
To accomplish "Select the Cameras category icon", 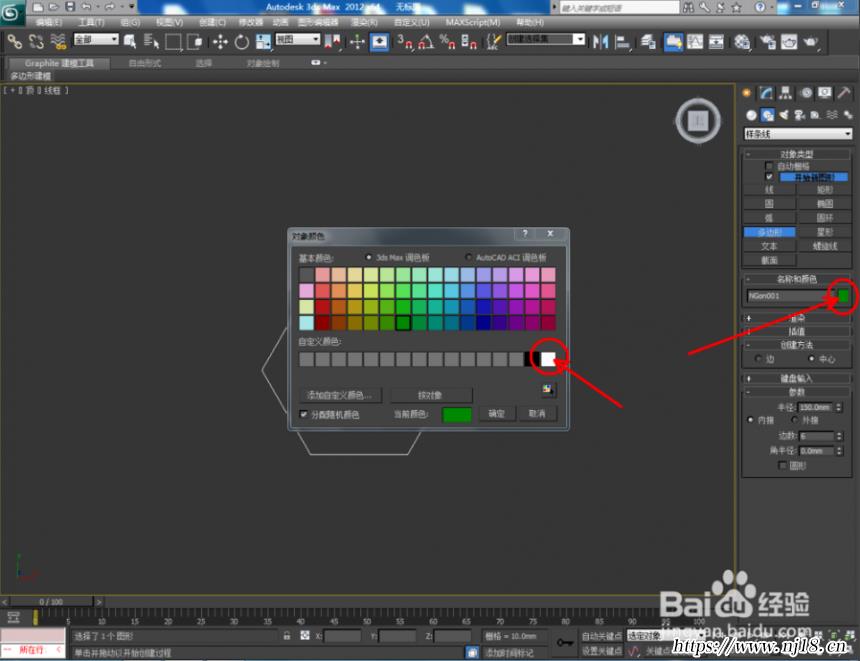I will pos(800,115).
